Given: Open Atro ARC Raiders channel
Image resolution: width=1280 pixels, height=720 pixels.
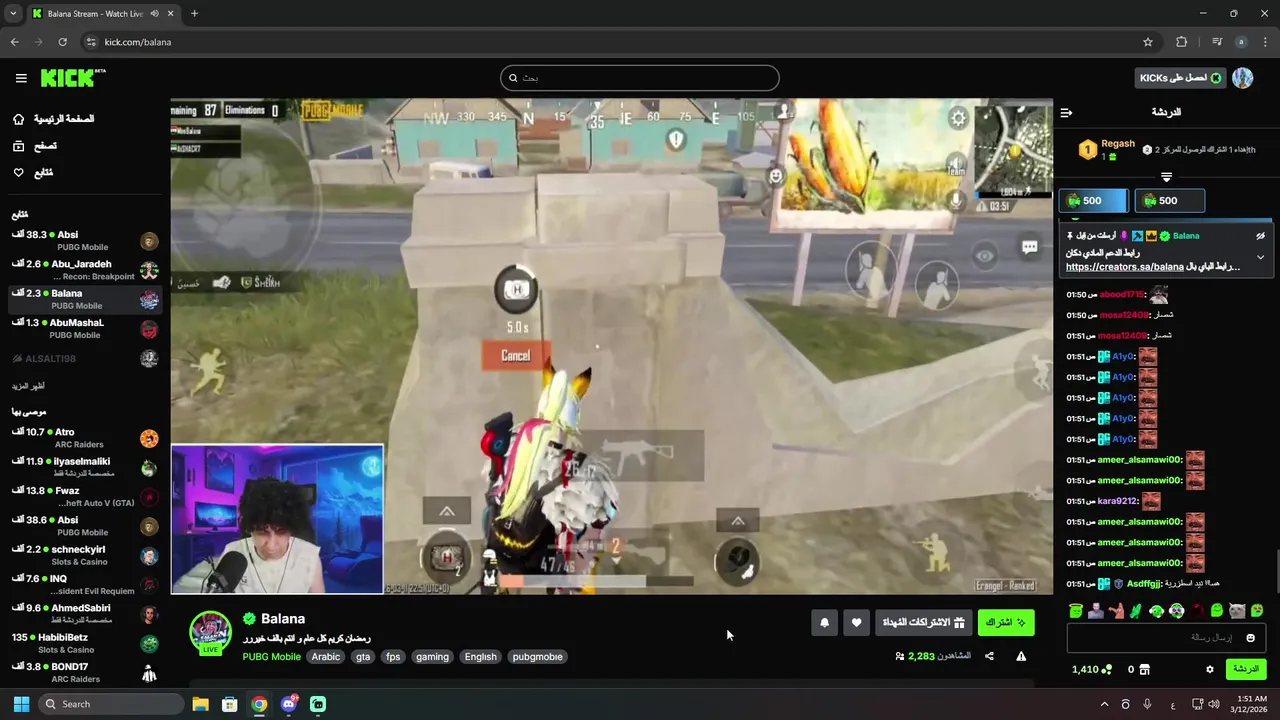Looking at the screenshot, I should [x=84, y=438].
